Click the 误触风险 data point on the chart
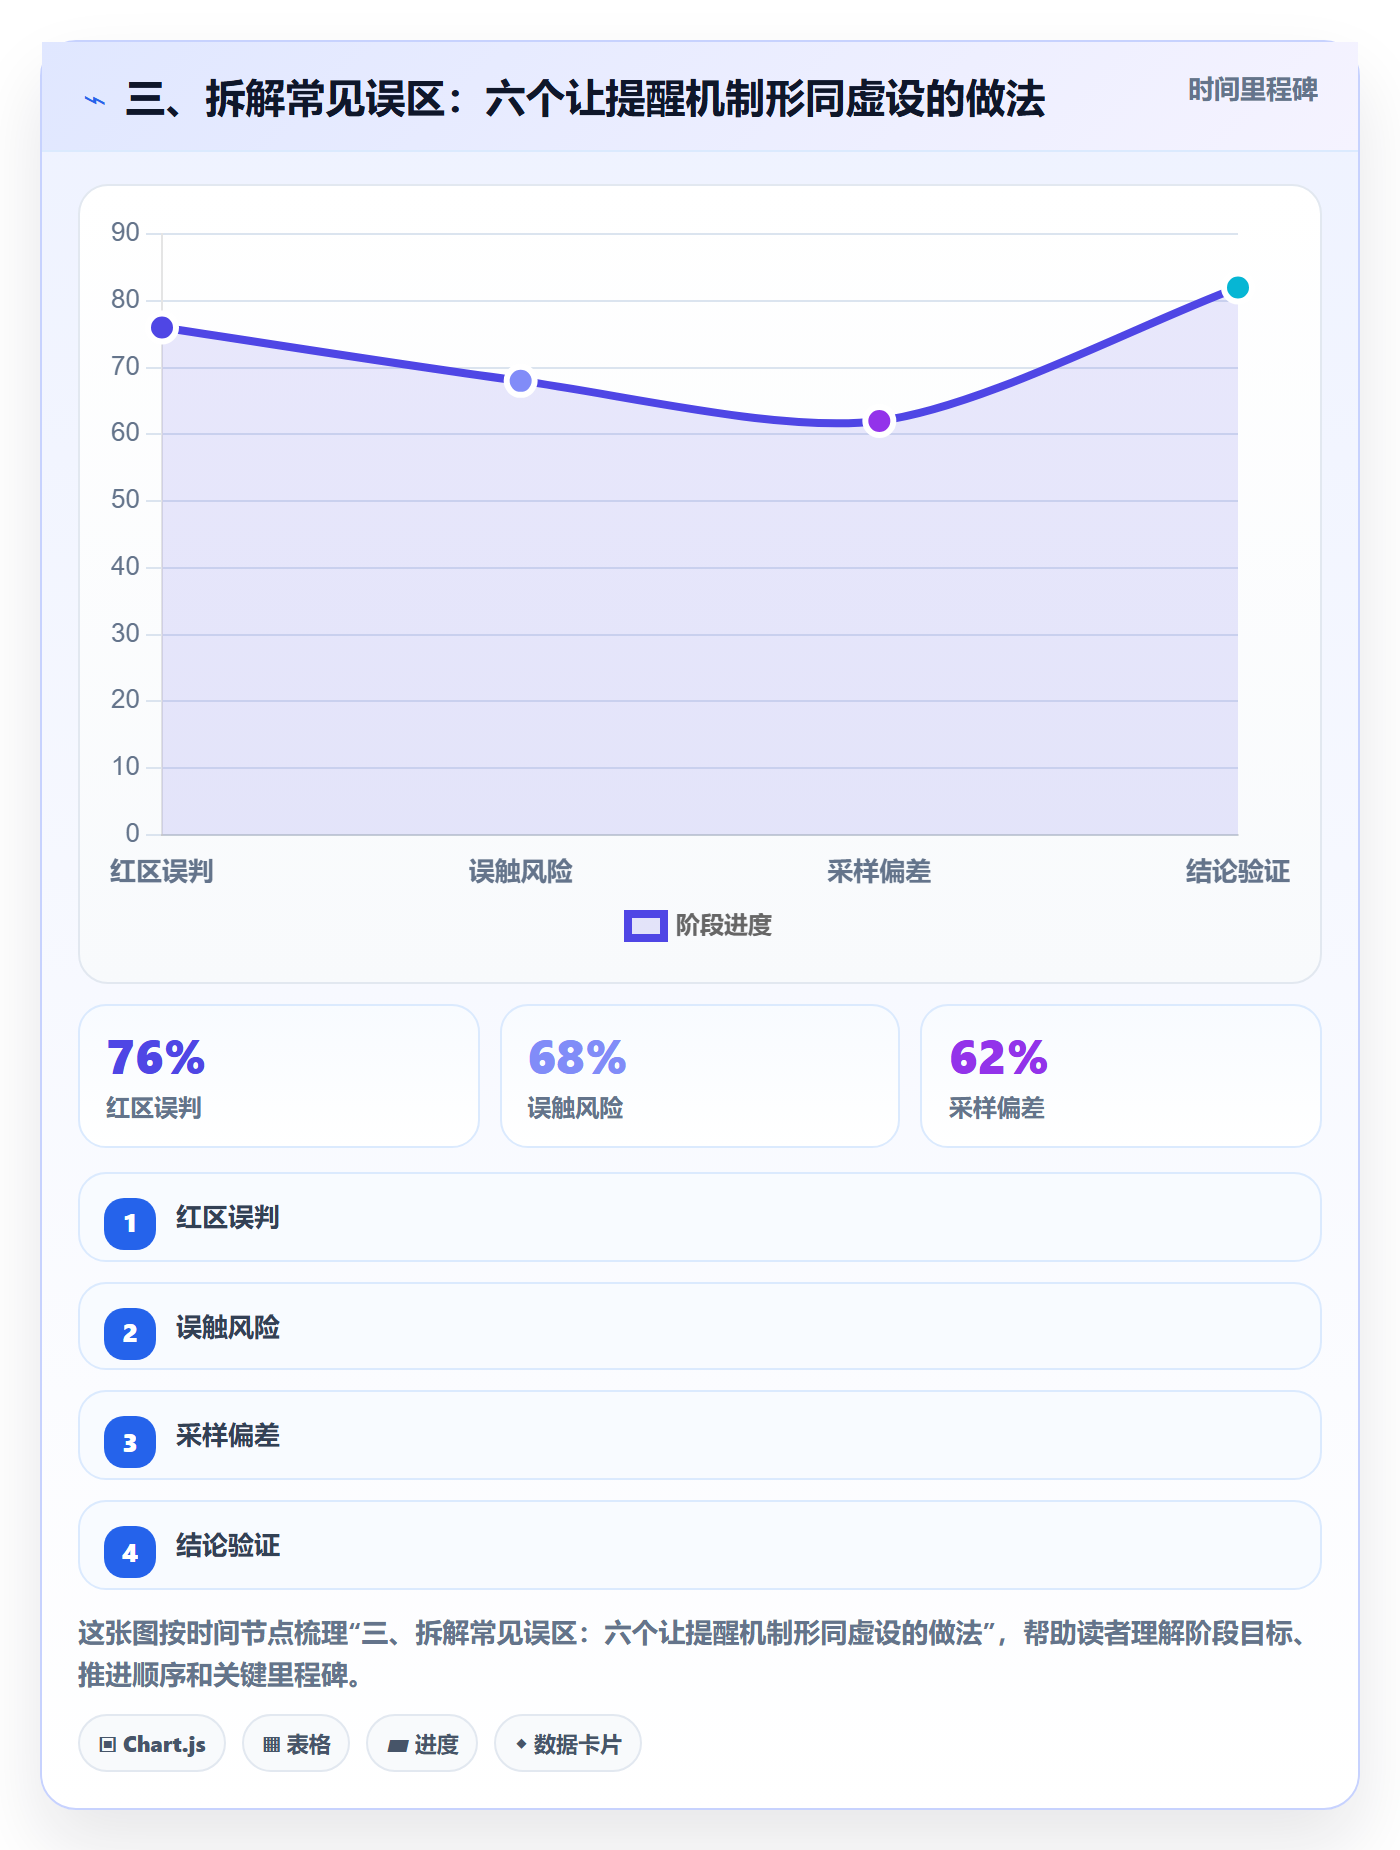The width and height of the screenshot is (1400, 1850). tap(520, 381)
